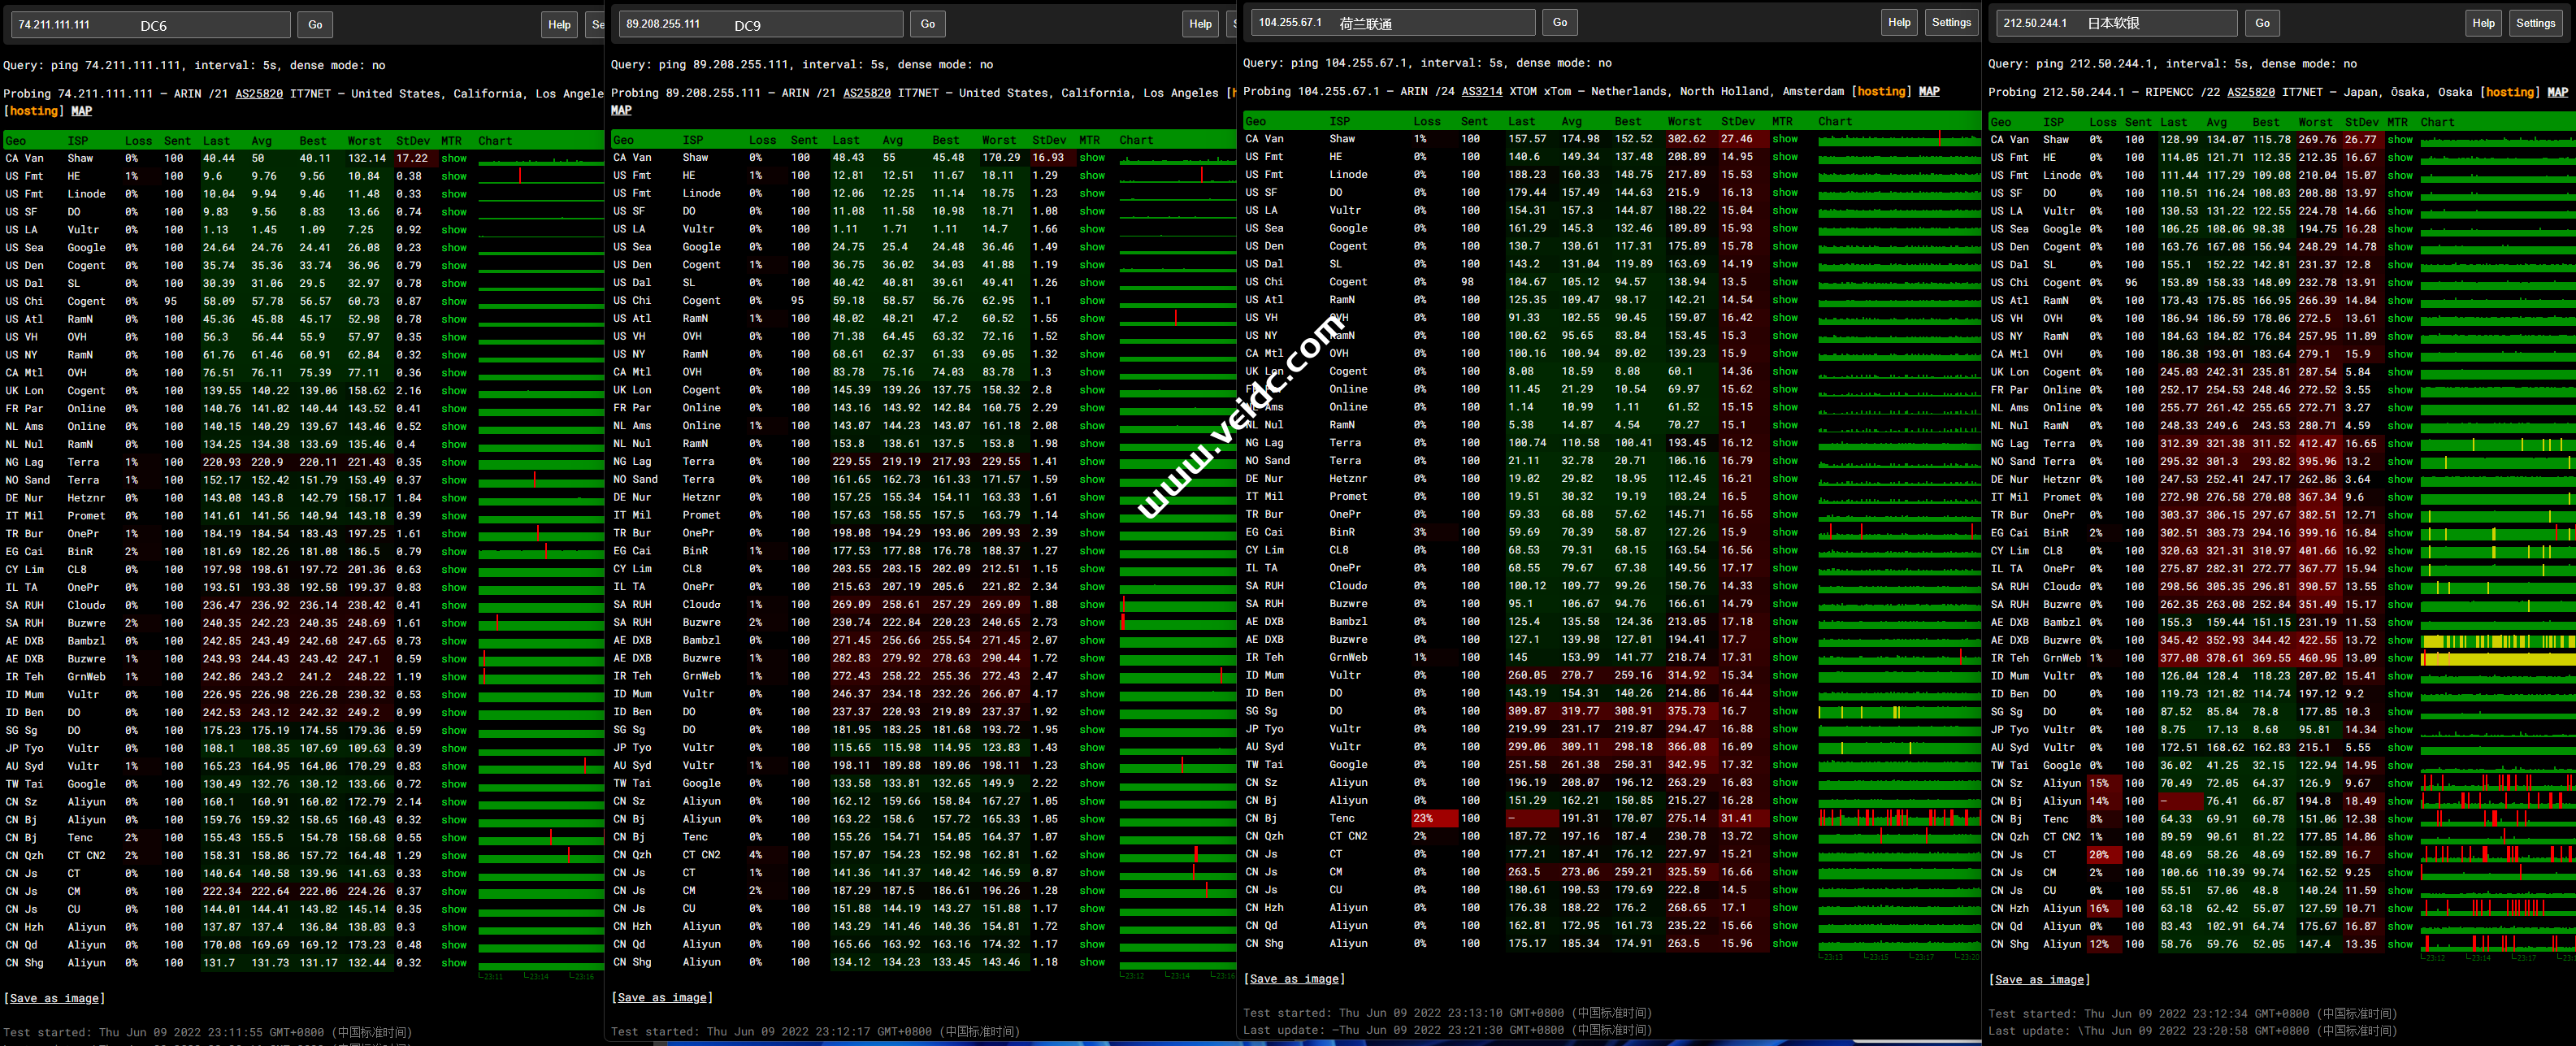Save first panel via Save as image

54,998
